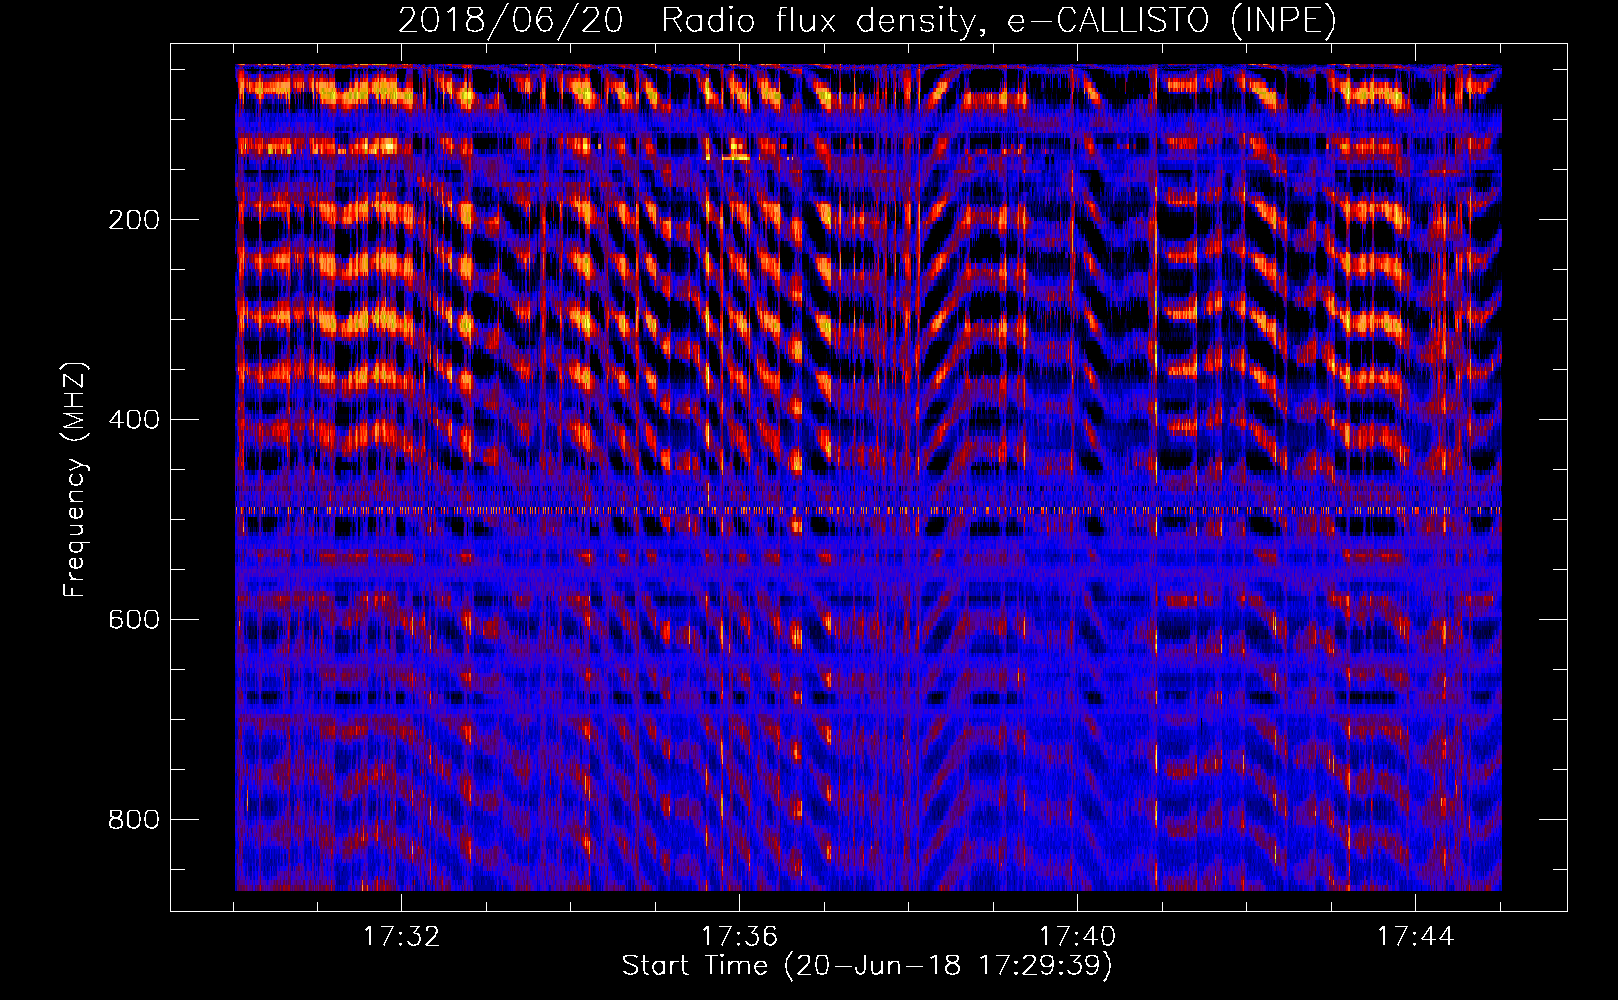Click the plot title "2018/06/20 Radio flux density, e-CALLISTO (INPE)"
Viewport: 1618px width, 1000px height.
[867, 20]
